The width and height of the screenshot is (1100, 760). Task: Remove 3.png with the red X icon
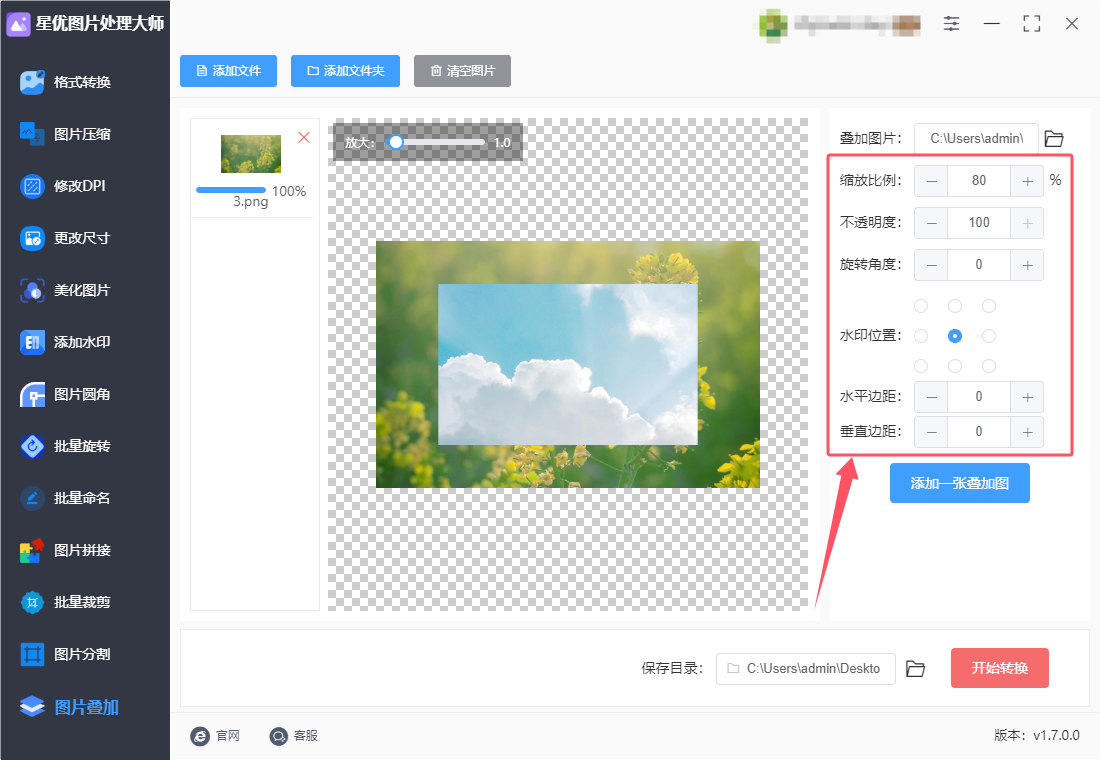pos(304,137)
